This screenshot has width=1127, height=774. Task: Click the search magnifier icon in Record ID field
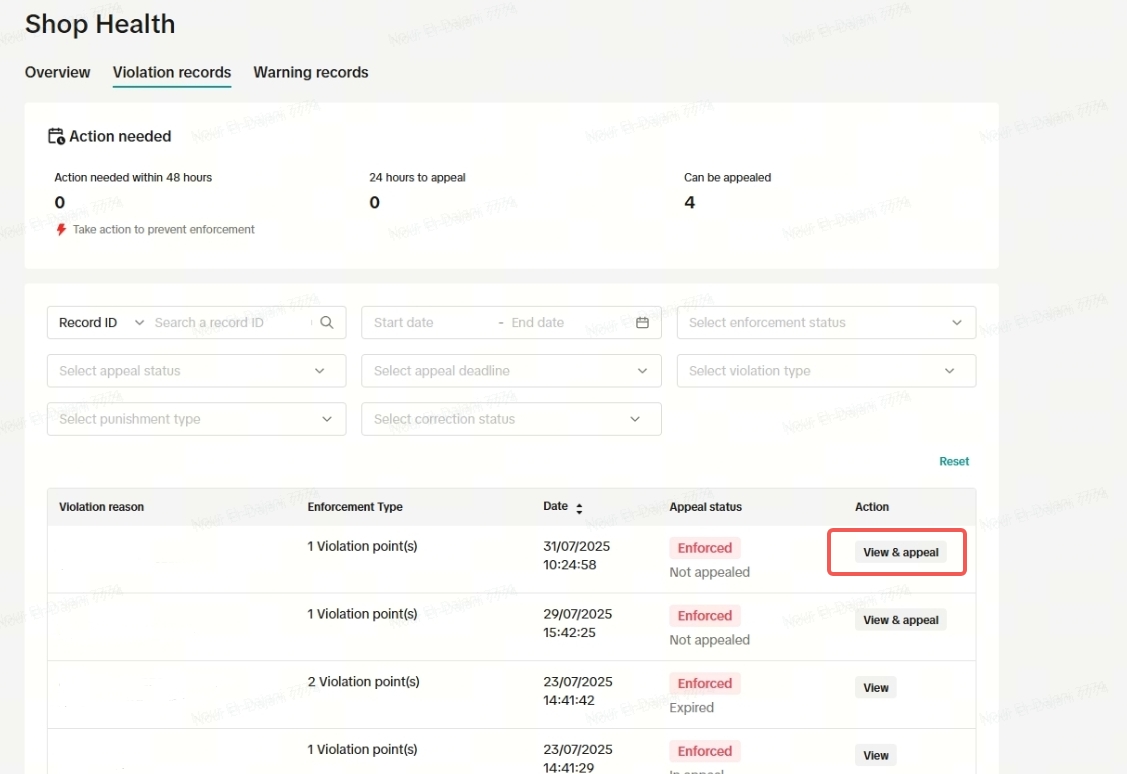[326, 323]
